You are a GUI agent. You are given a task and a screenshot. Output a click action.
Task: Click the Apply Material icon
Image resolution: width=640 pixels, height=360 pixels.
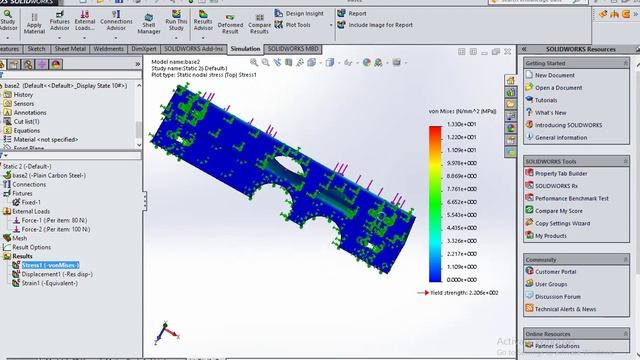coord(34,23)
